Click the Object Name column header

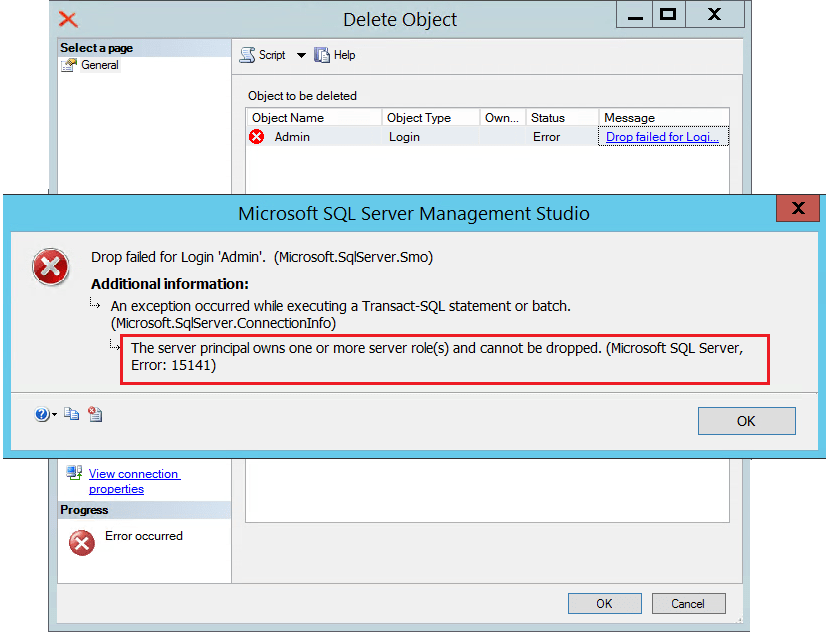[x=314, y=117]
